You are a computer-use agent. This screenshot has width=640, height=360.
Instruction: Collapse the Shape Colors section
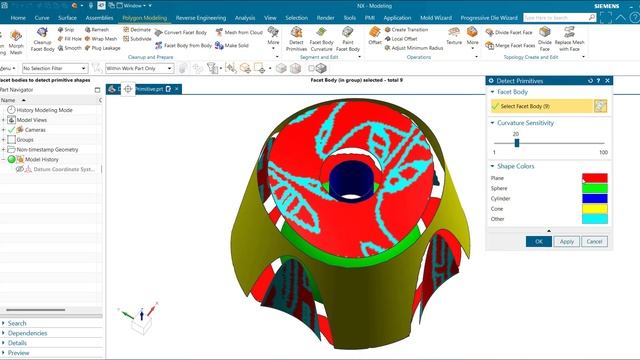pos(492,166)
